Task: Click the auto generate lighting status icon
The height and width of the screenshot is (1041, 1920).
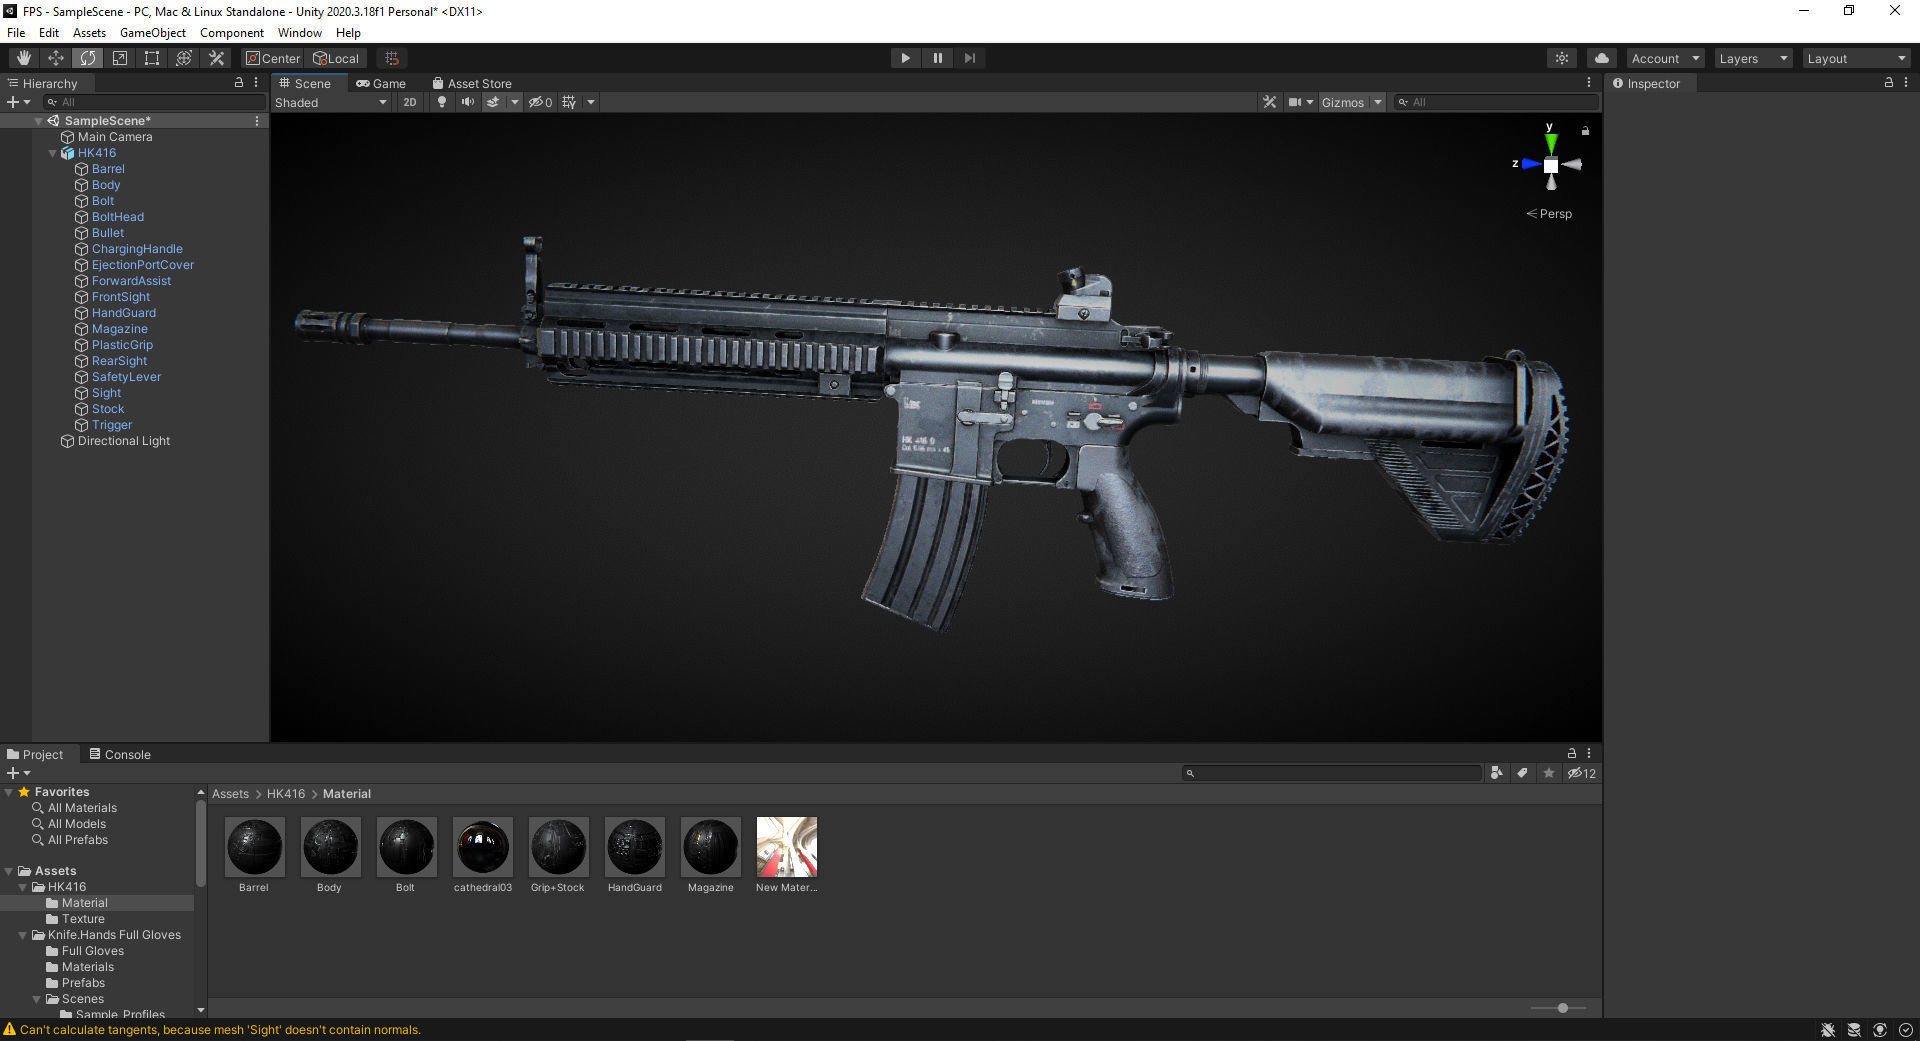Action: (1880, 1030)
